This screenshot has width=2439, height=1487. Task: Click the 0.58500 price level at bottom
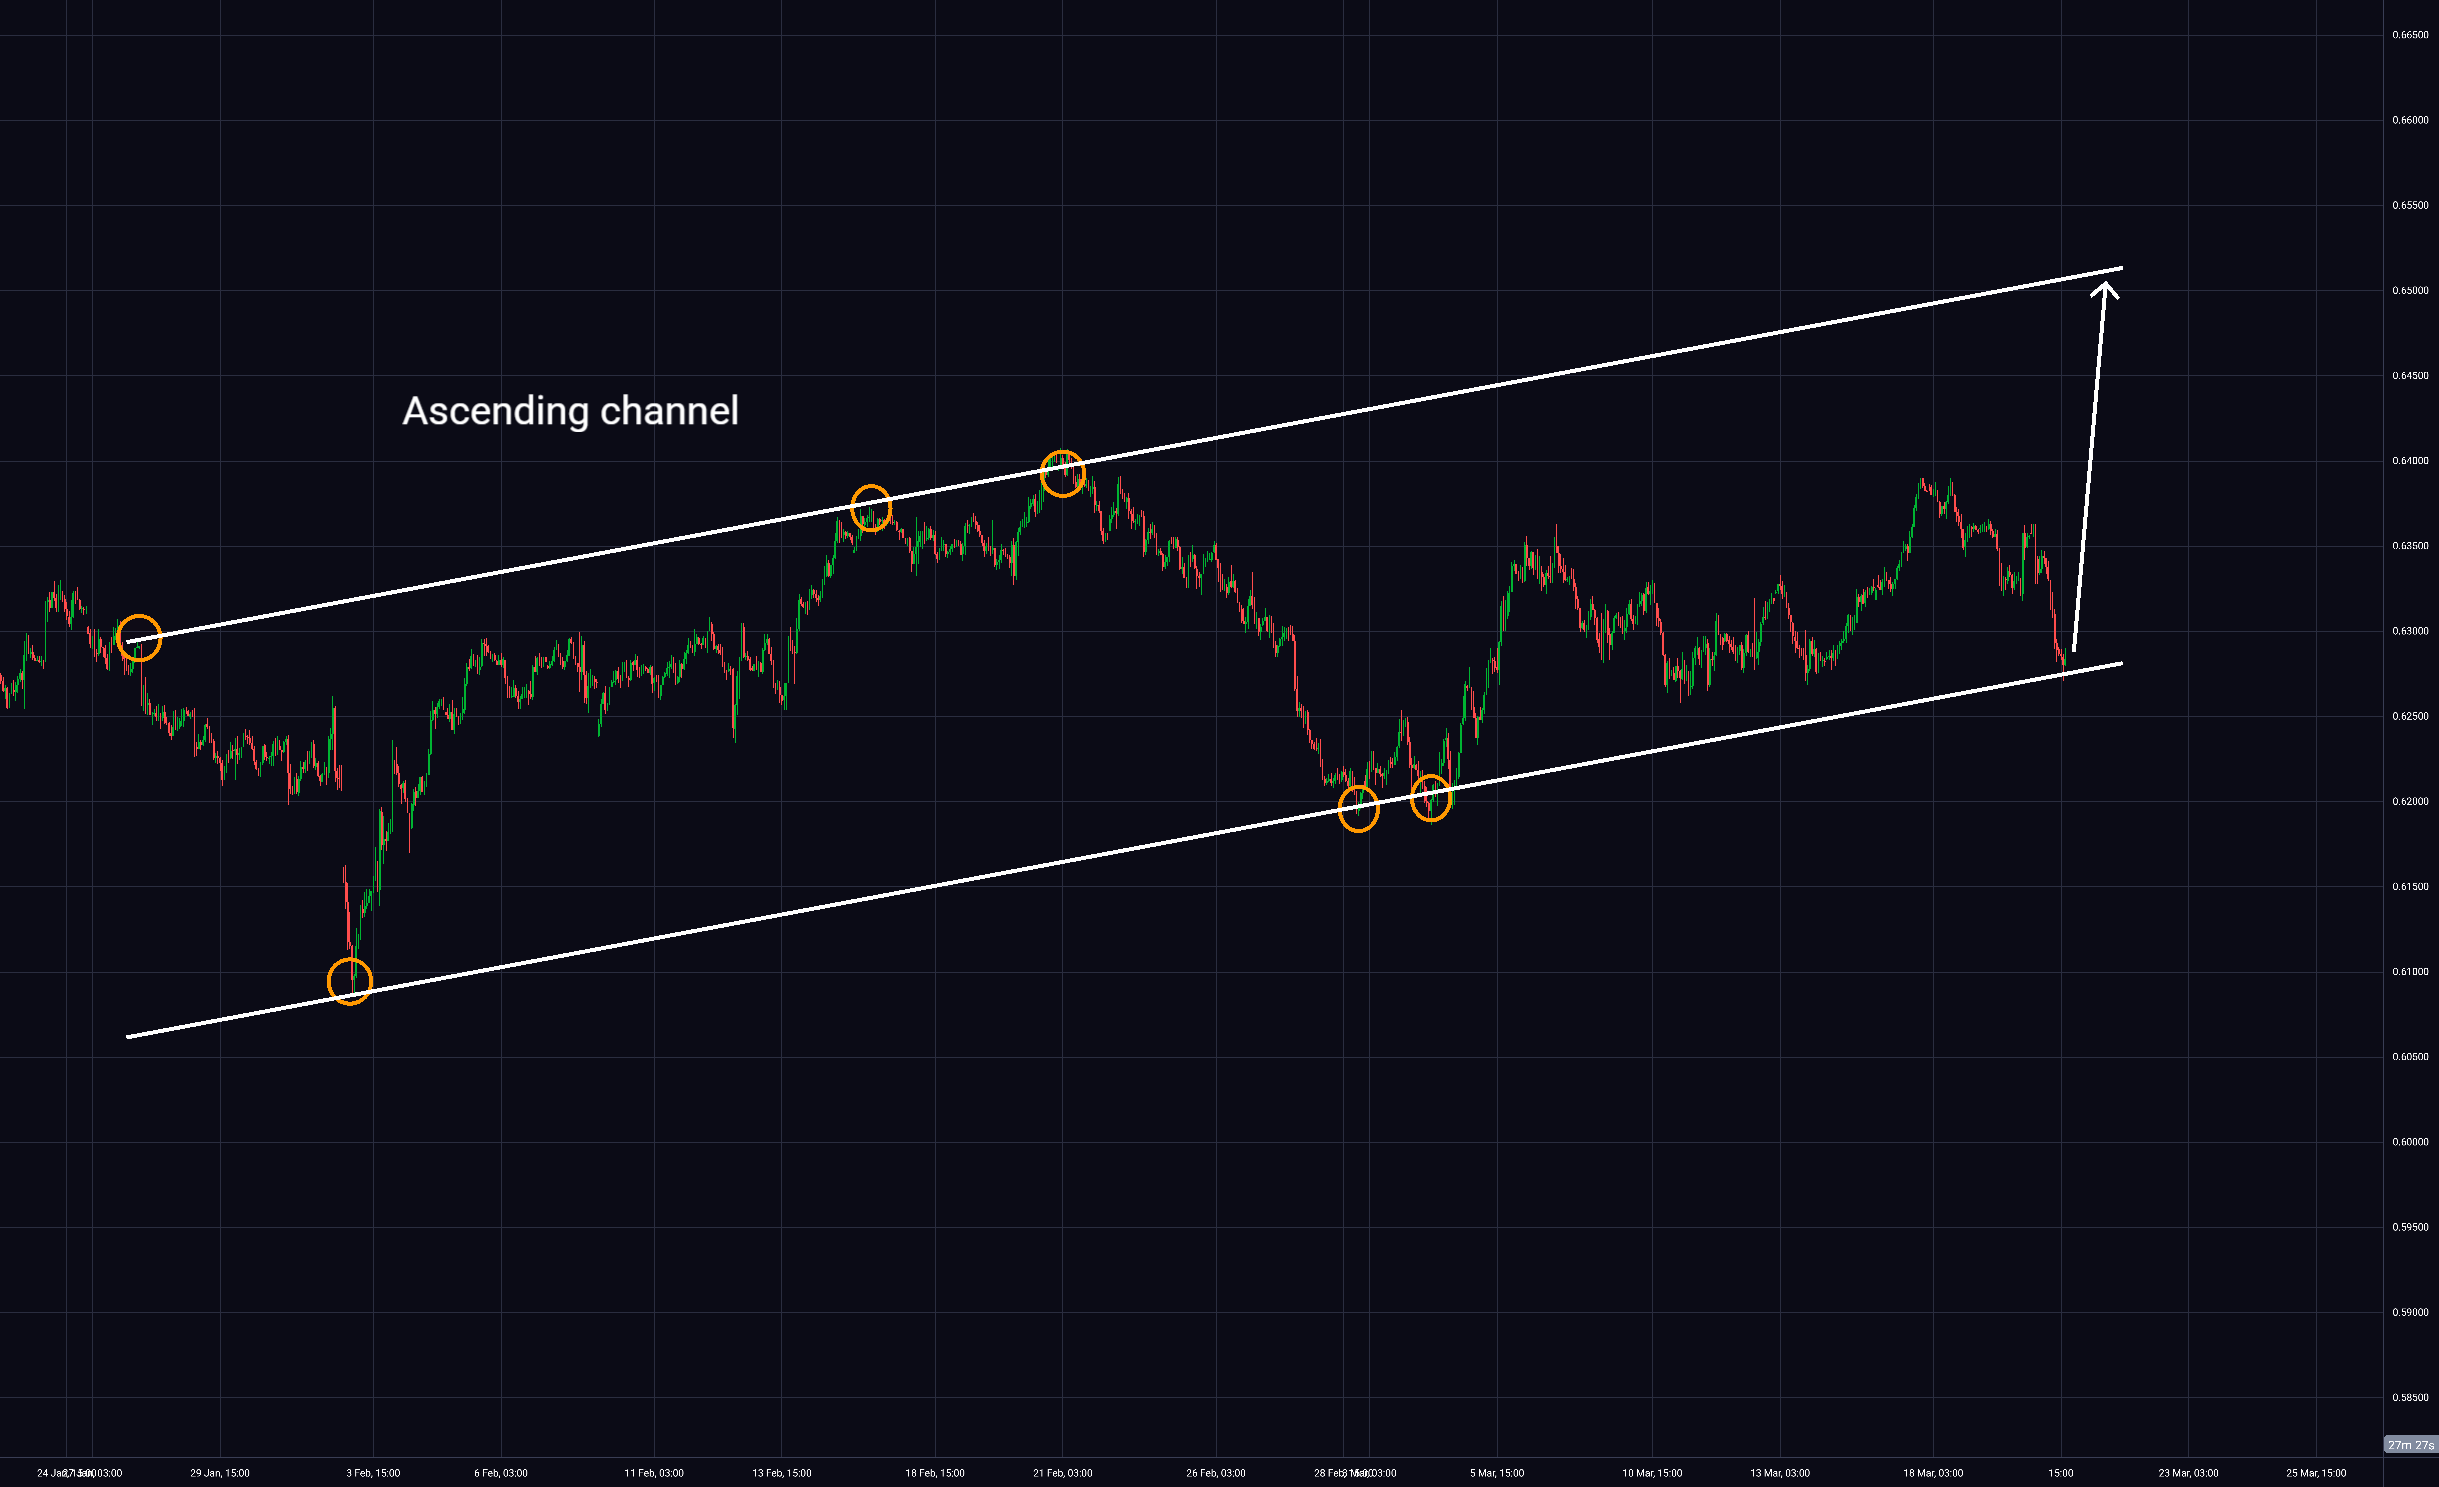(2410, 1398)
